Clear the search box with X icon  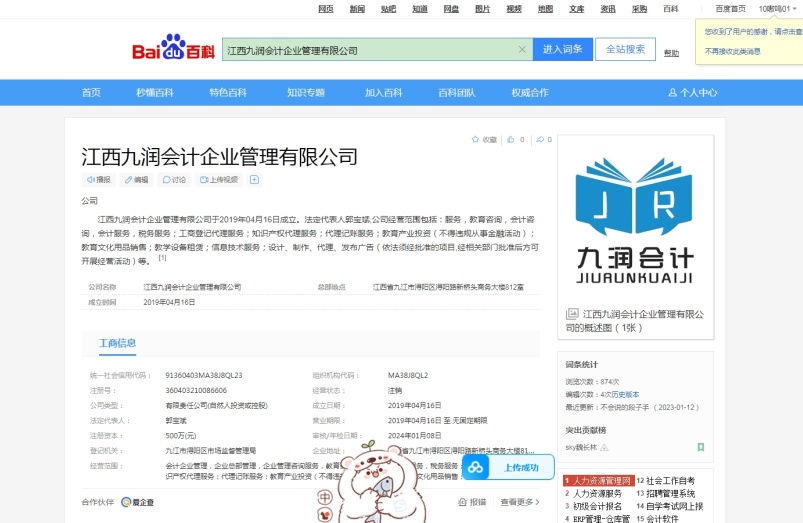pyautogui.click(x=522, y=50)
